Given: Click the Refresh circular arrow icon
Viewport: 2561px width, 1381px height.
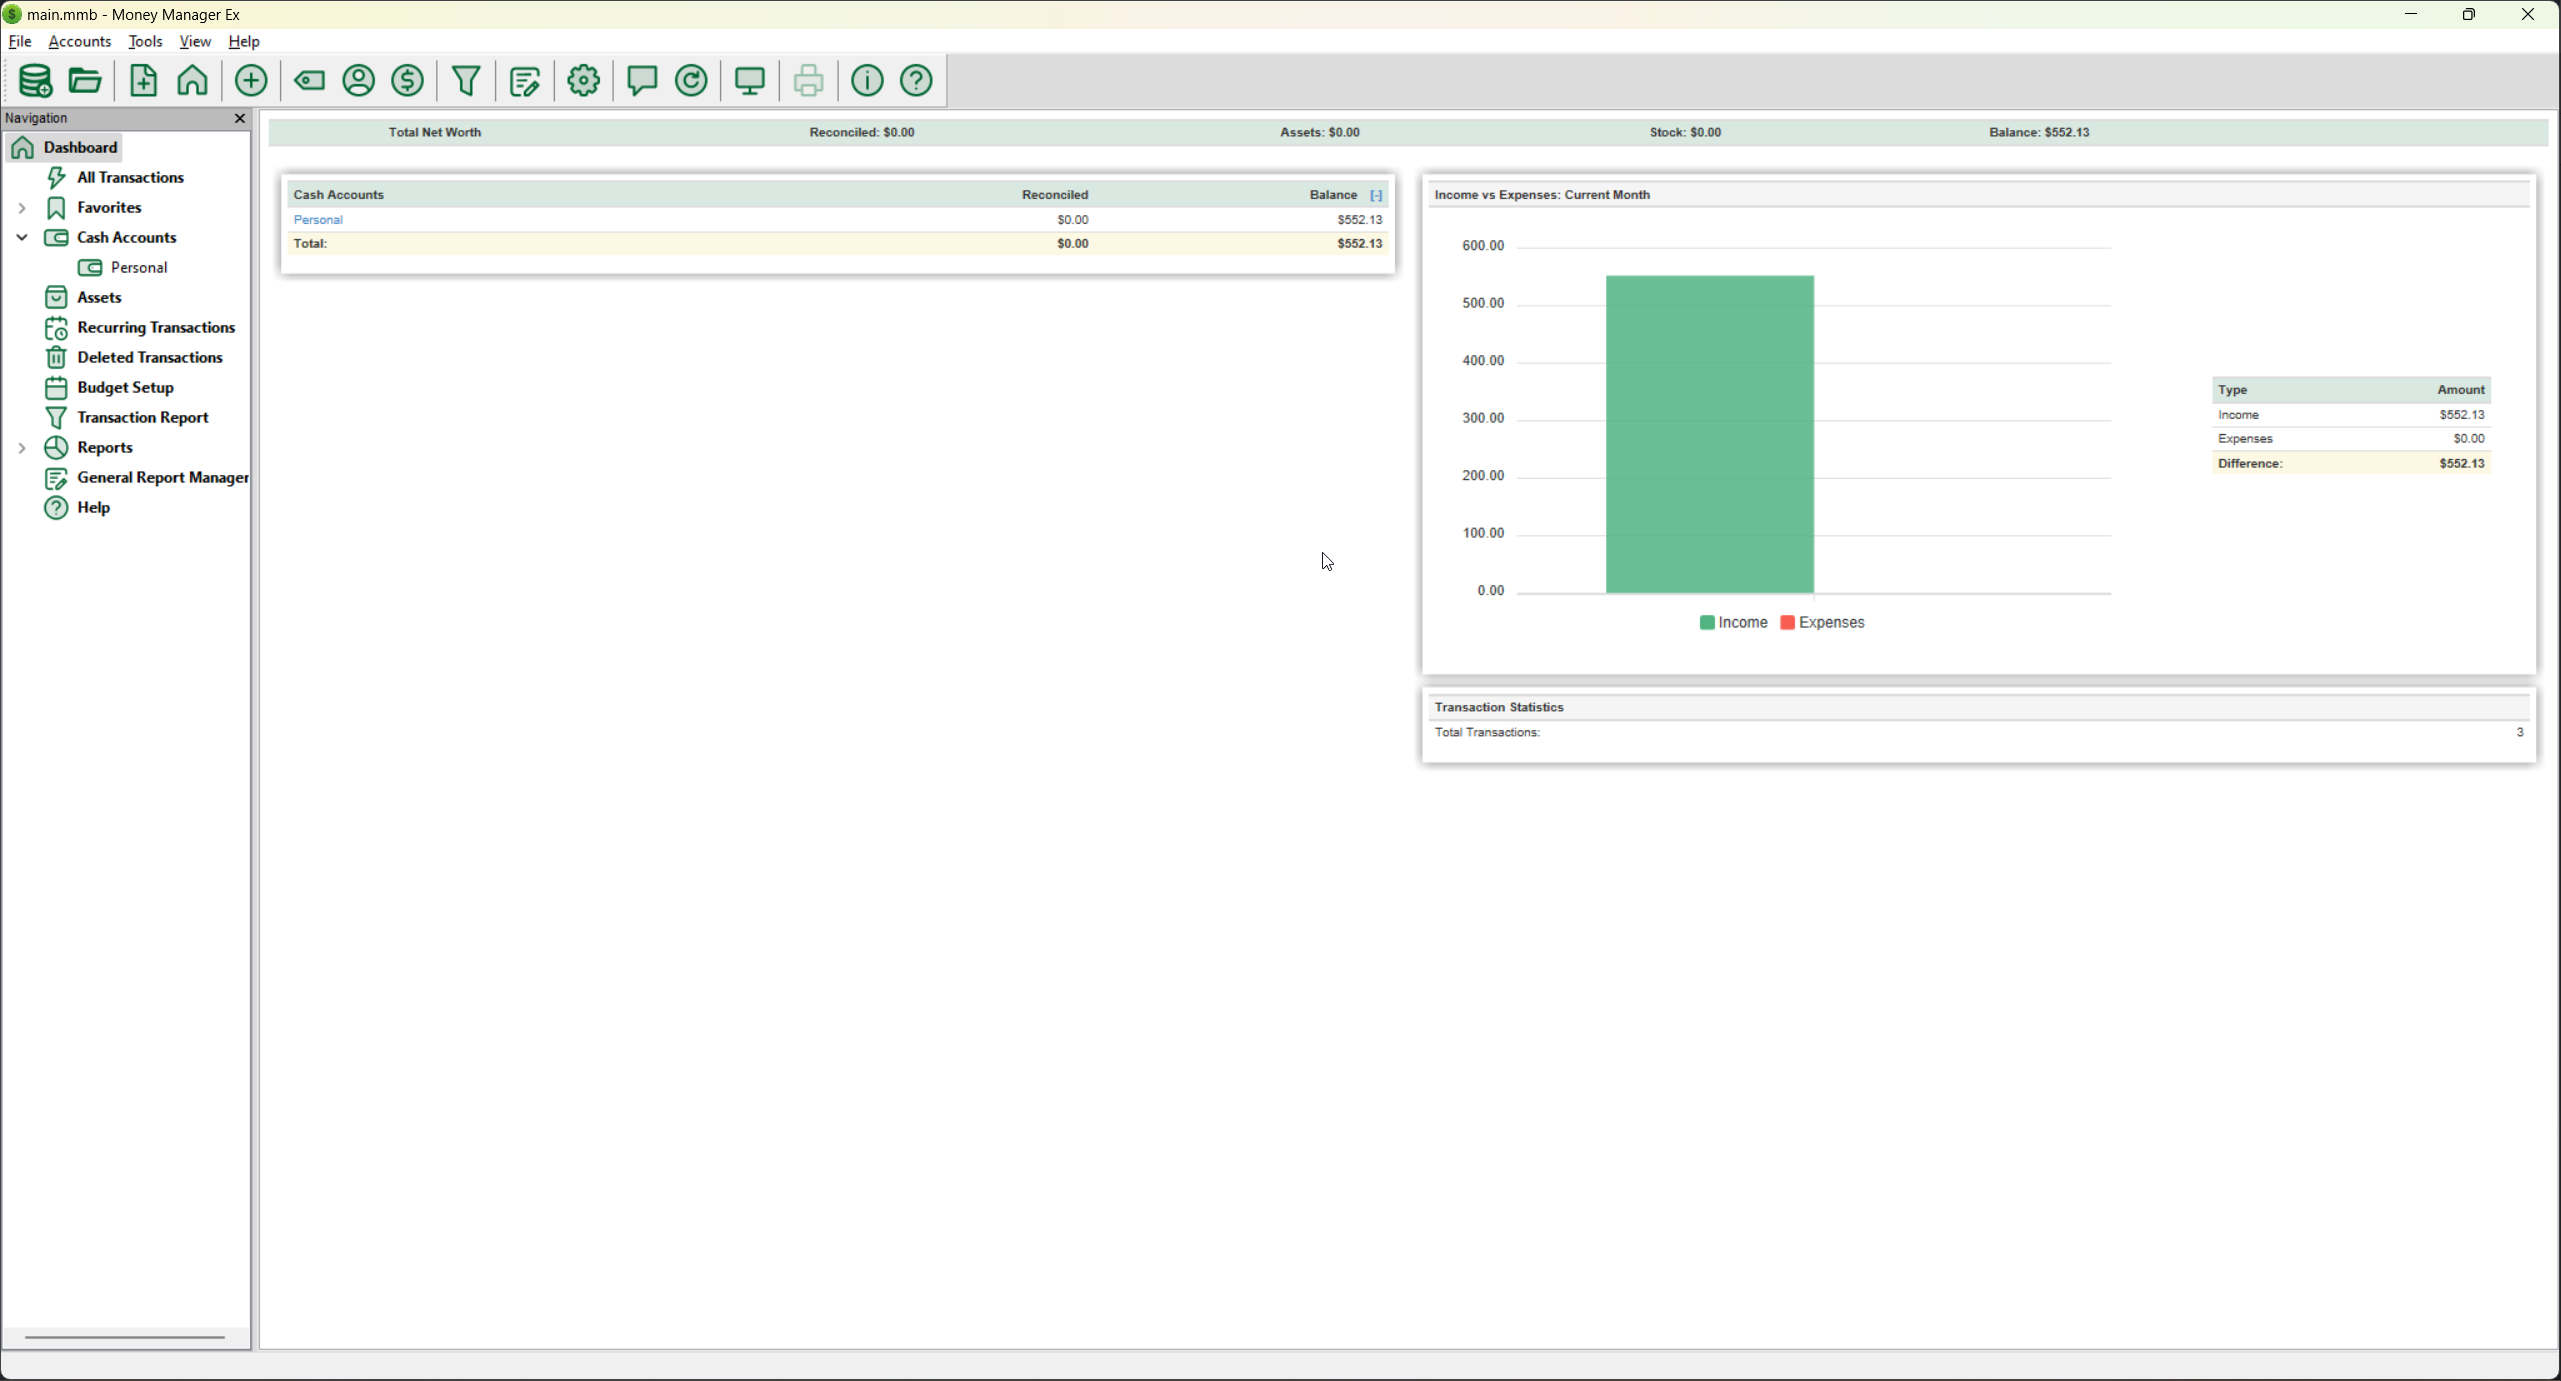Looking at the screenshot, I should 692,81.
